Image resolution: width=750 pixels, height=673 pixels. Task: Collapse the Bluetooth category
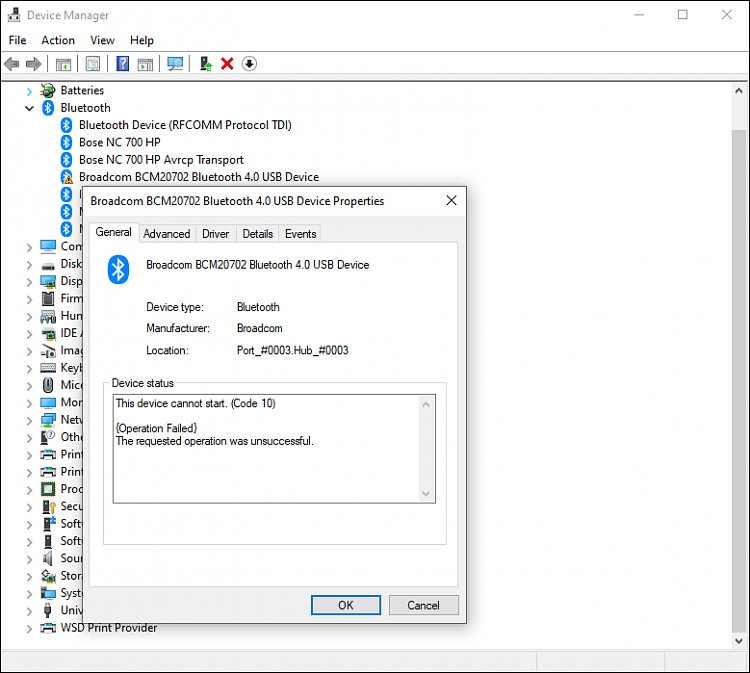point(29,109)
